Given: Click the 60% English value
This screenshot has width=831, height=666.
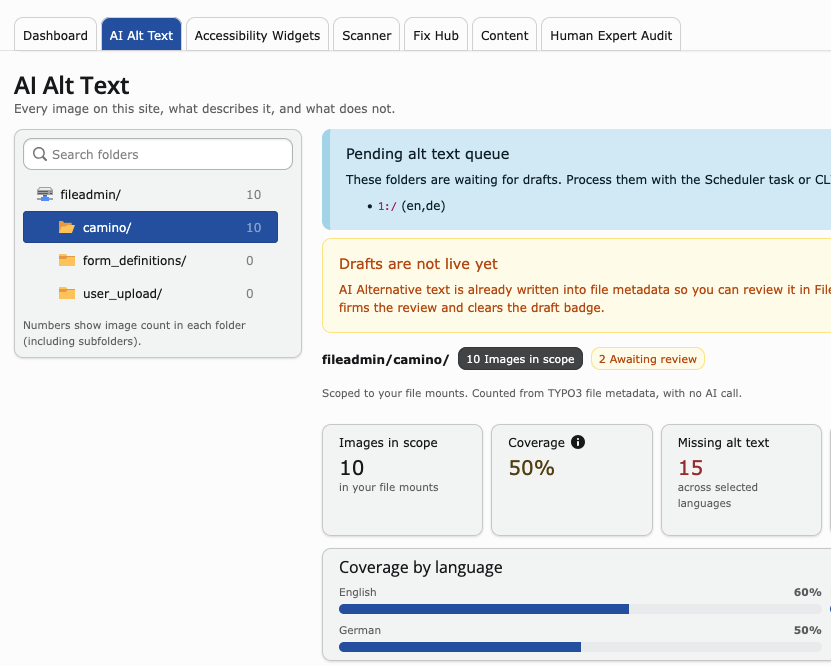Looking at the screenshot, I should coord(807,592).
